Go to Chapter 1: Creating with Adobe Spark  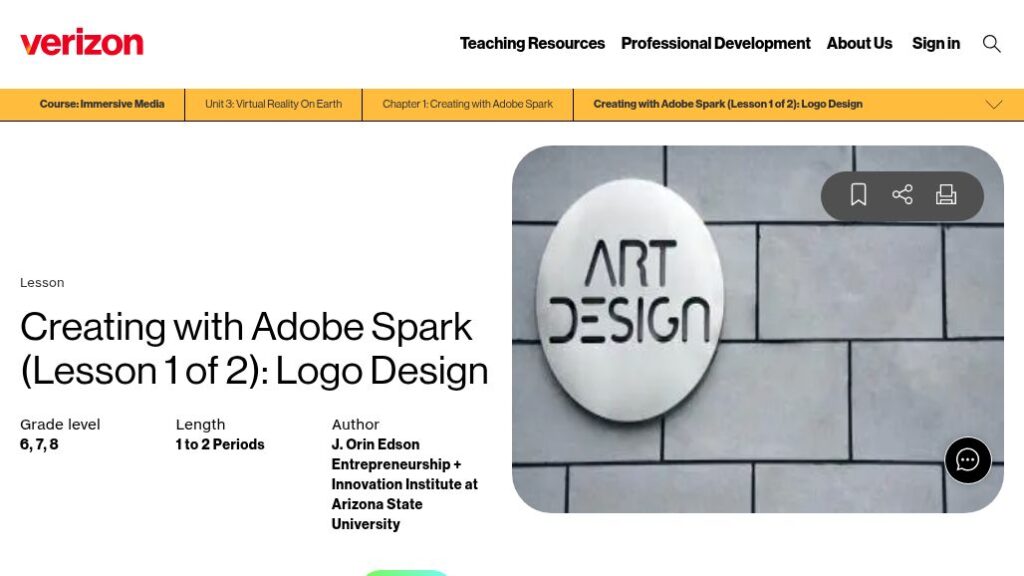(x=468, y=104)
